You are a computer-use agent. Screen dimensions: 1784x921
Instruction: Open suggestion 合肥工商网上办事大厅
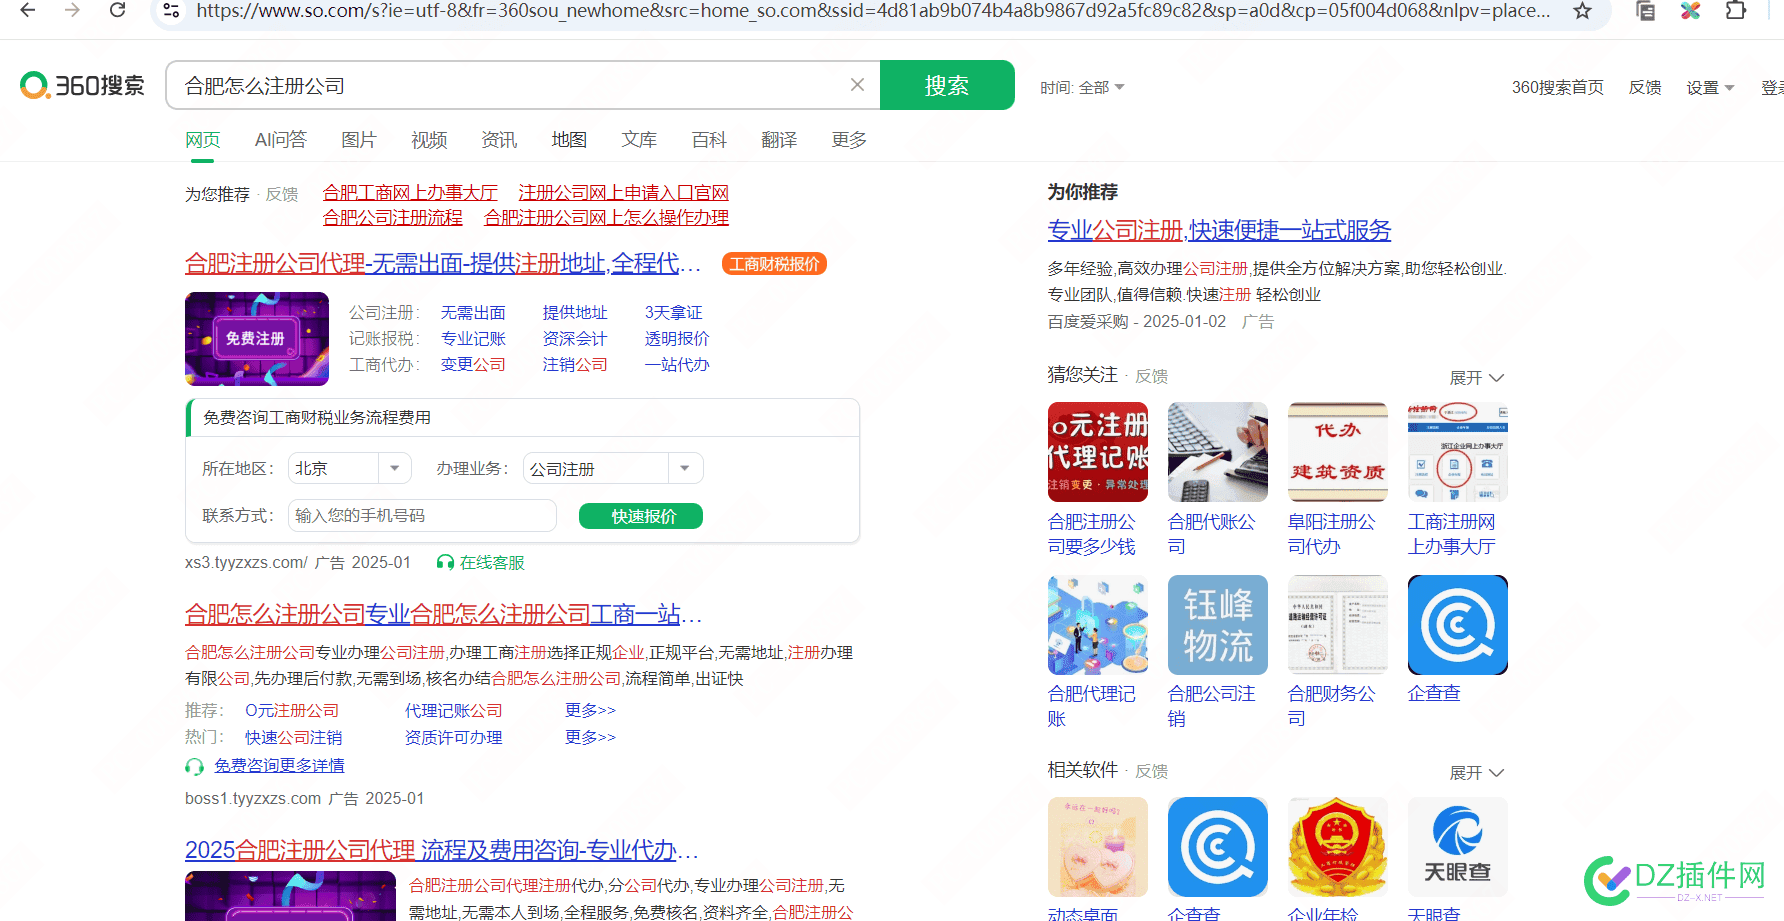(410, 193)
